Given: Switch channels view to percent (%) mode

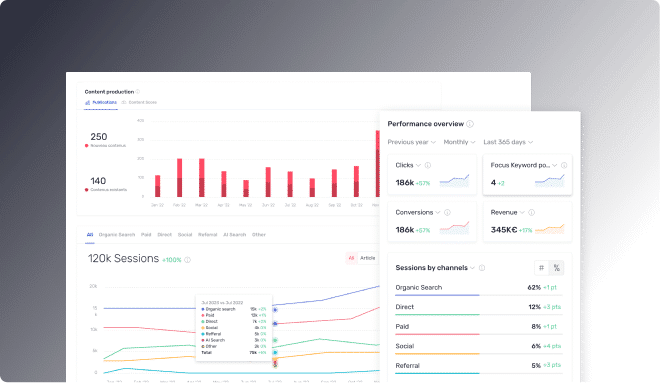Looking at the screenshot, I should (556, 268).
